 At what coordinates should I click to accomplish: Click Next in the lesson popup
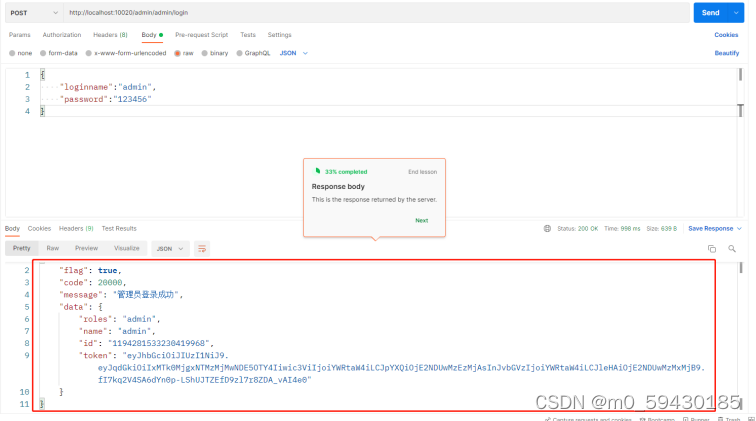tap(421, 220)
